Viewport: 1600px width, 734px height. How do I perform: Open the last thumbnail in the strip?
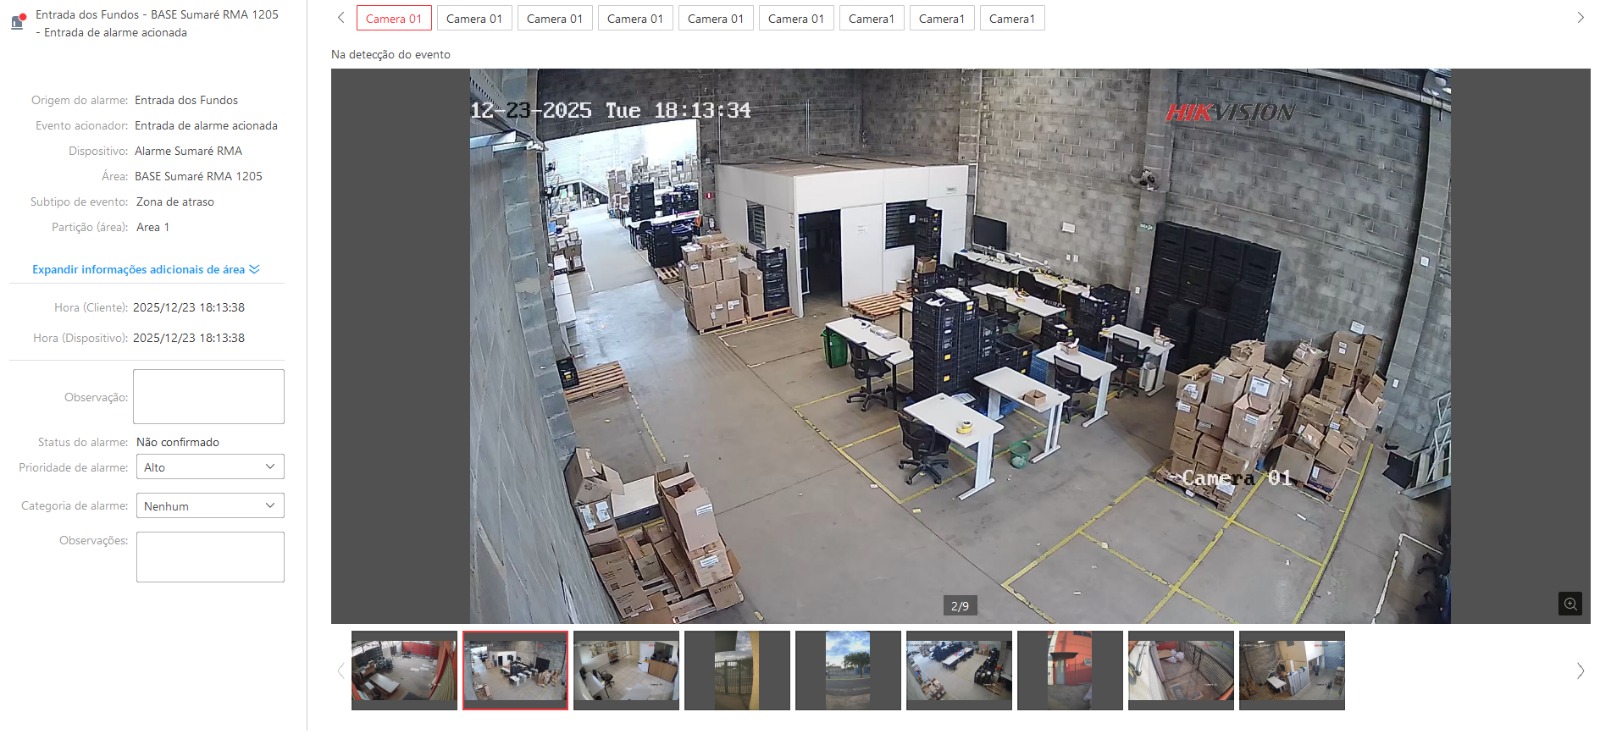(1291, 670)
